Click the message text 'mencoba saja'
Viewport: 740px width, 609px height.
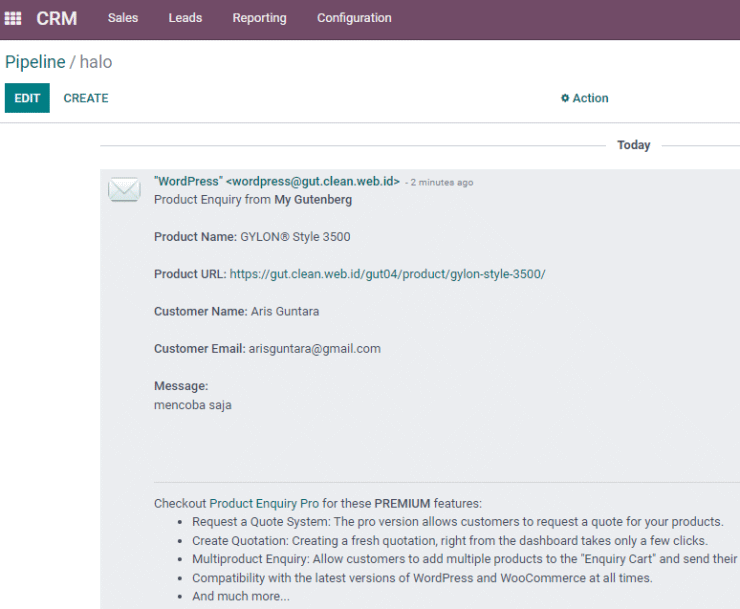click(193, 405)
